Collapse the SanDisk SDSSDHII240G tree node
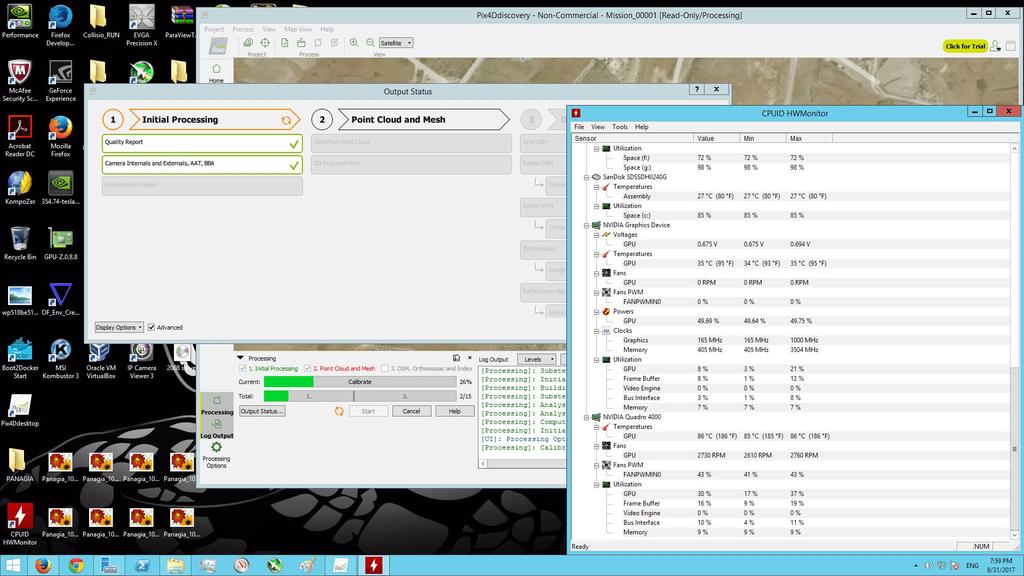This screenshot has width=1024, height=576. coord(586,177)
